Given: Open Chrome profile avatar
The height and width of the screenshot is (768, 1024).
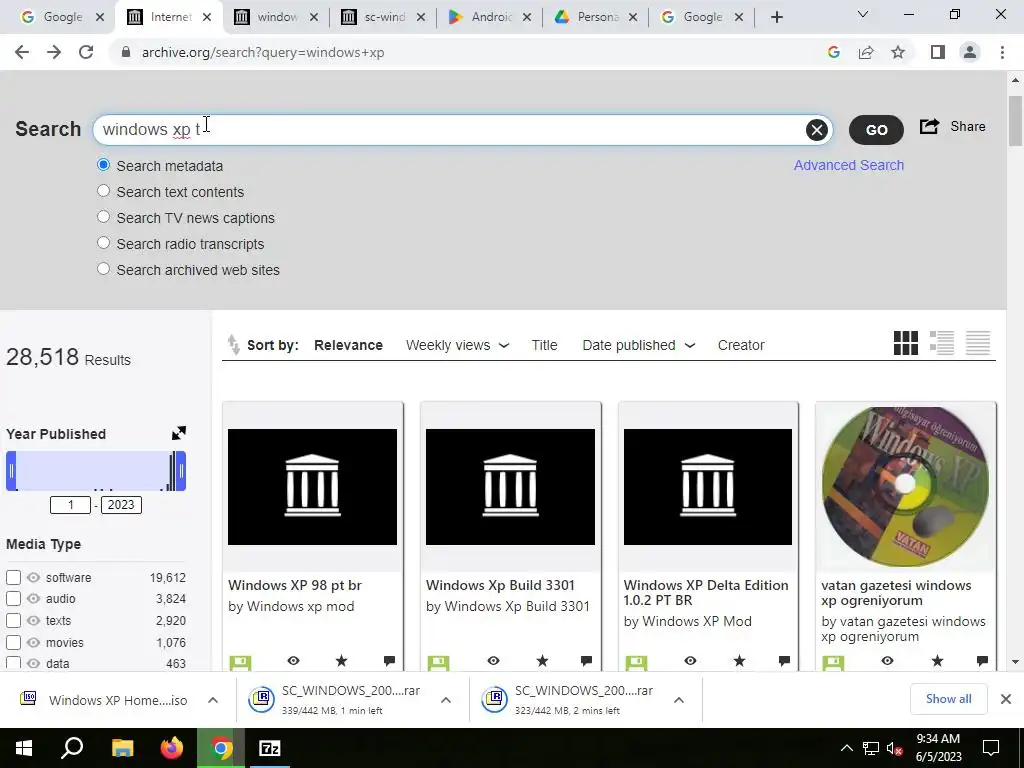Looking at the screenshot, I should tap(970, 52).
